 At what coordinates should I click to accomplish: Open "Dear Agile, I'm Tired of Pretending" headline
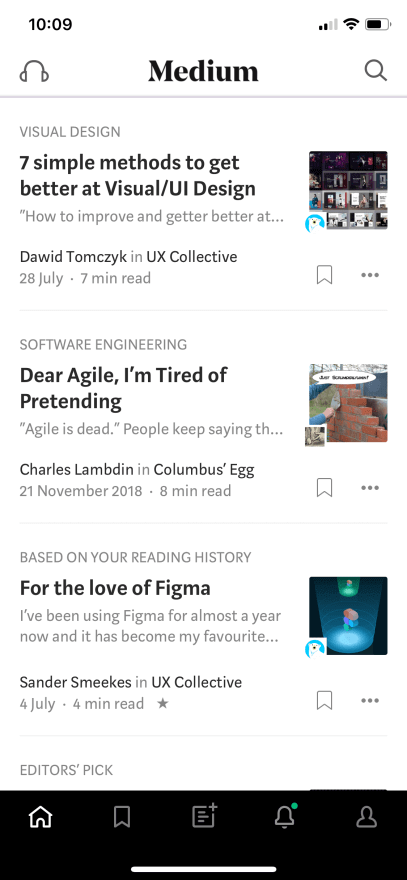coord(124,388)
